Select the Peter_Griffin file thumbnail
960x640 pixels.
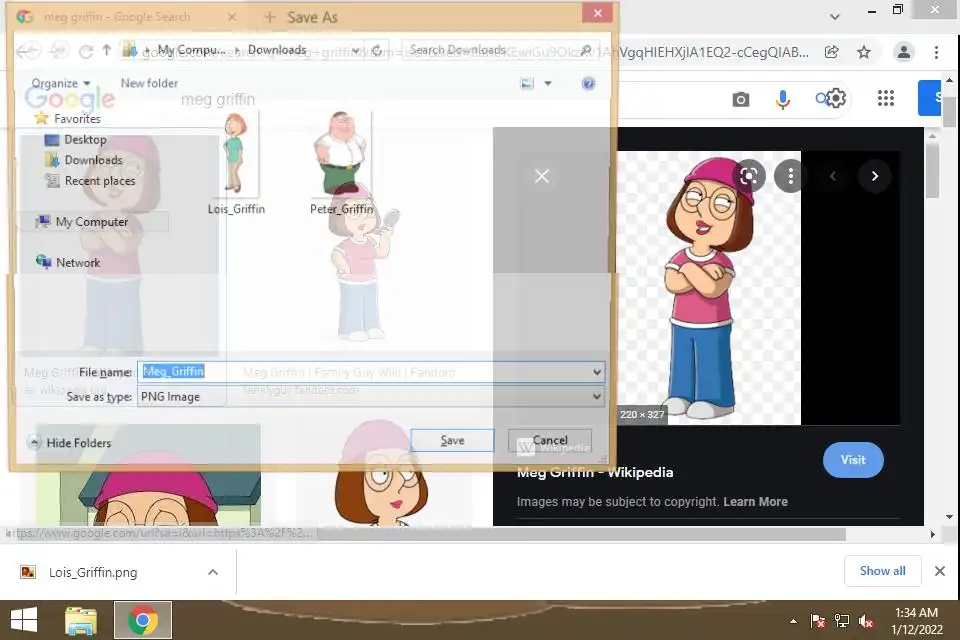tap(341, 163)
